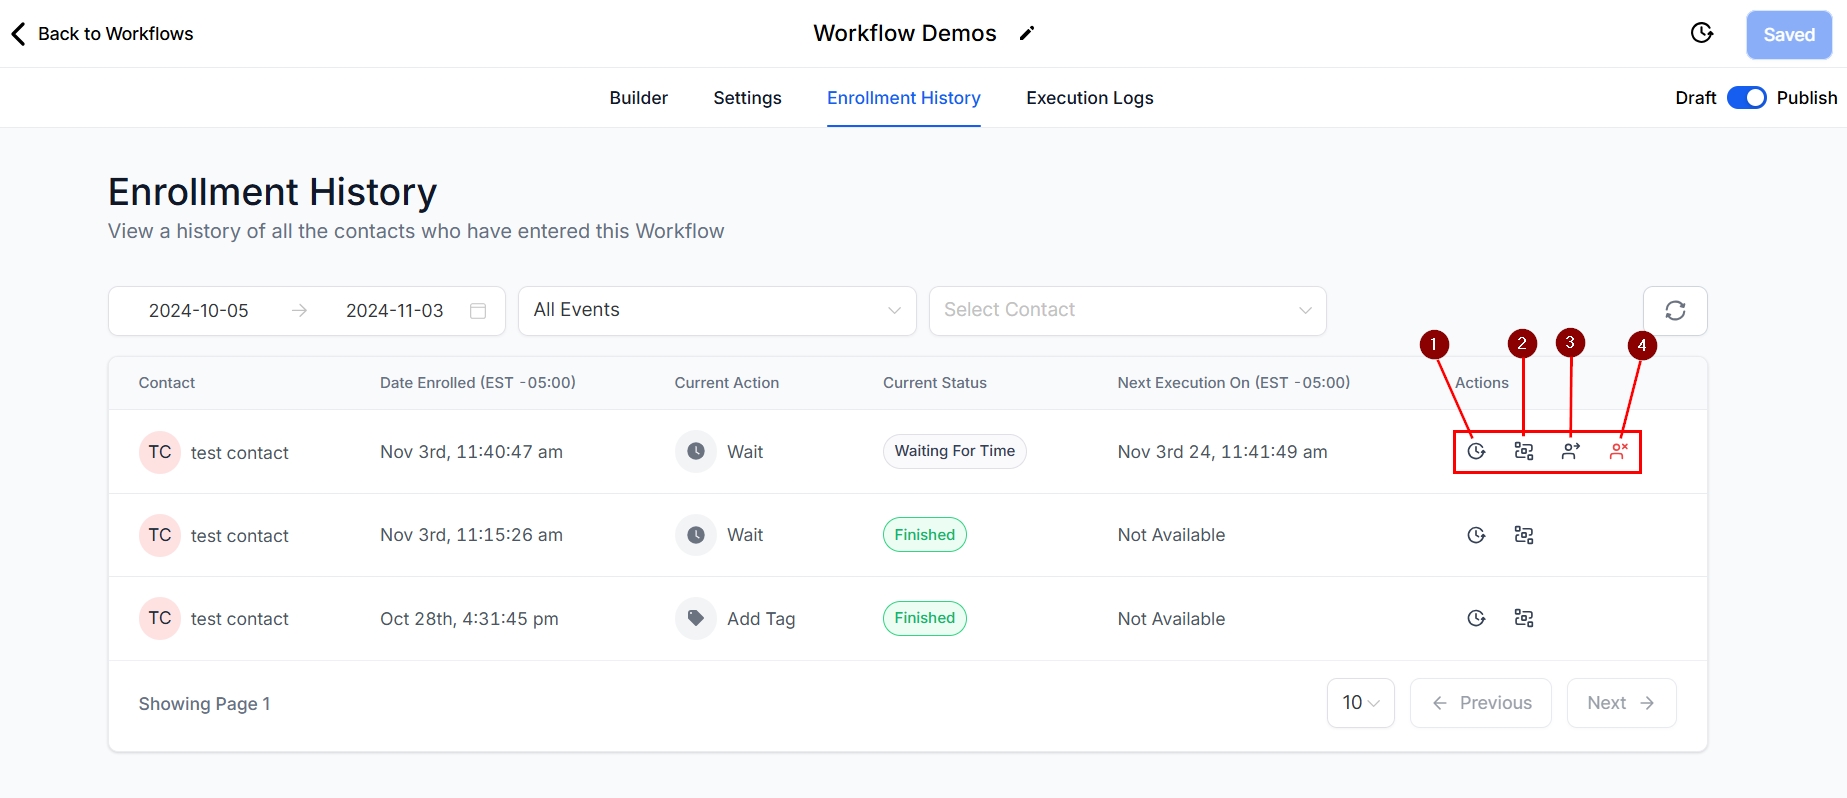Image resolution: width=1847 pixels, height=798 pixels.
Task: Open the page size dropdown showing 10
Action: (x=1360, y=703)
